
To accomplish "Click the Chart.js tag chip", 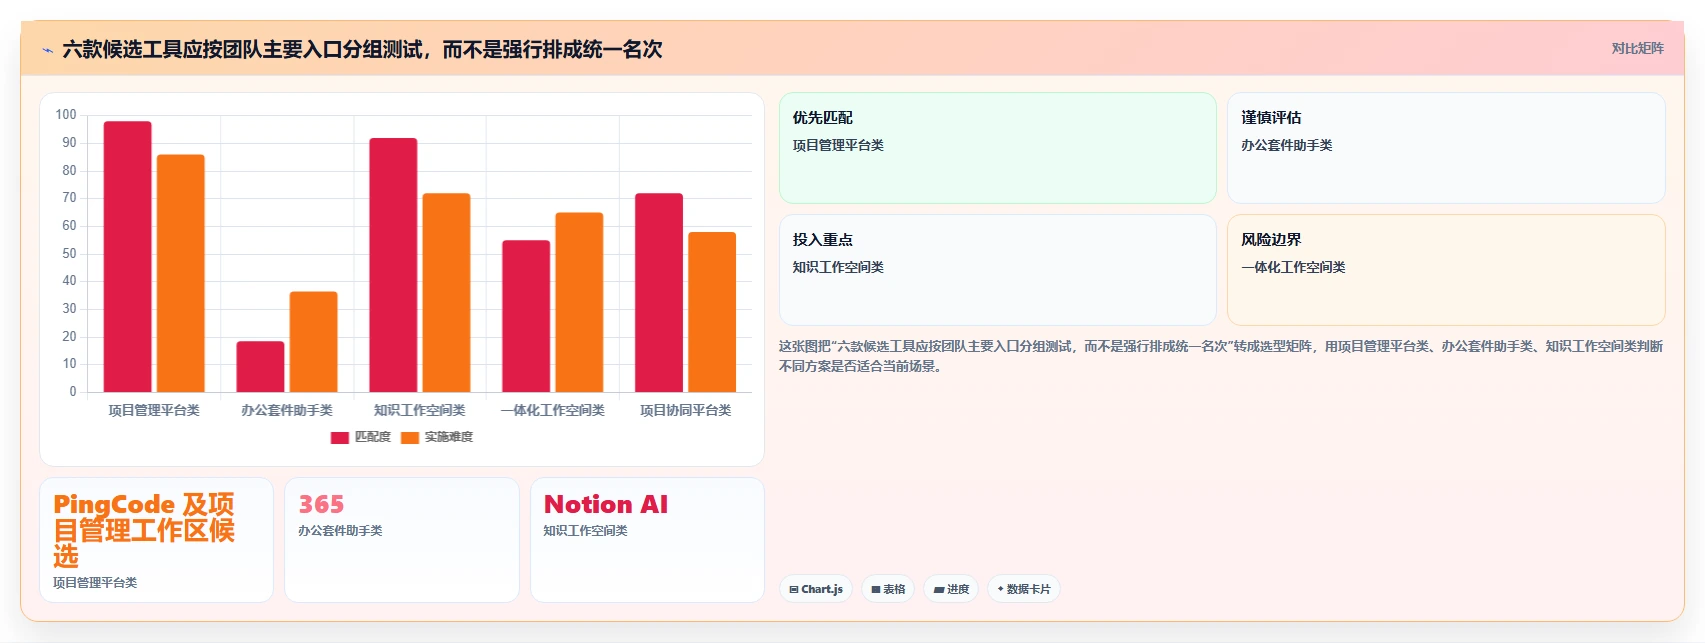I will coord(816,589).
